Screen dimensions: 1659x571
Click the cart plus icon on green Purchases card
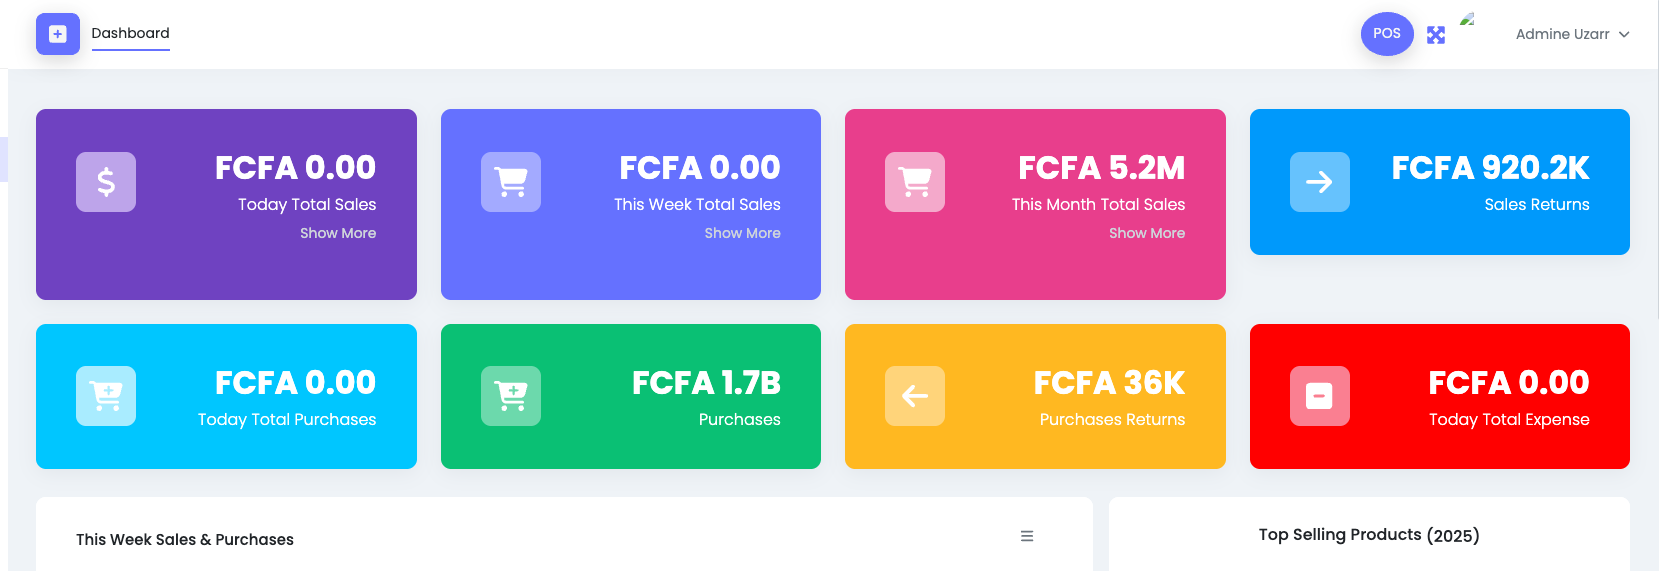511,396
